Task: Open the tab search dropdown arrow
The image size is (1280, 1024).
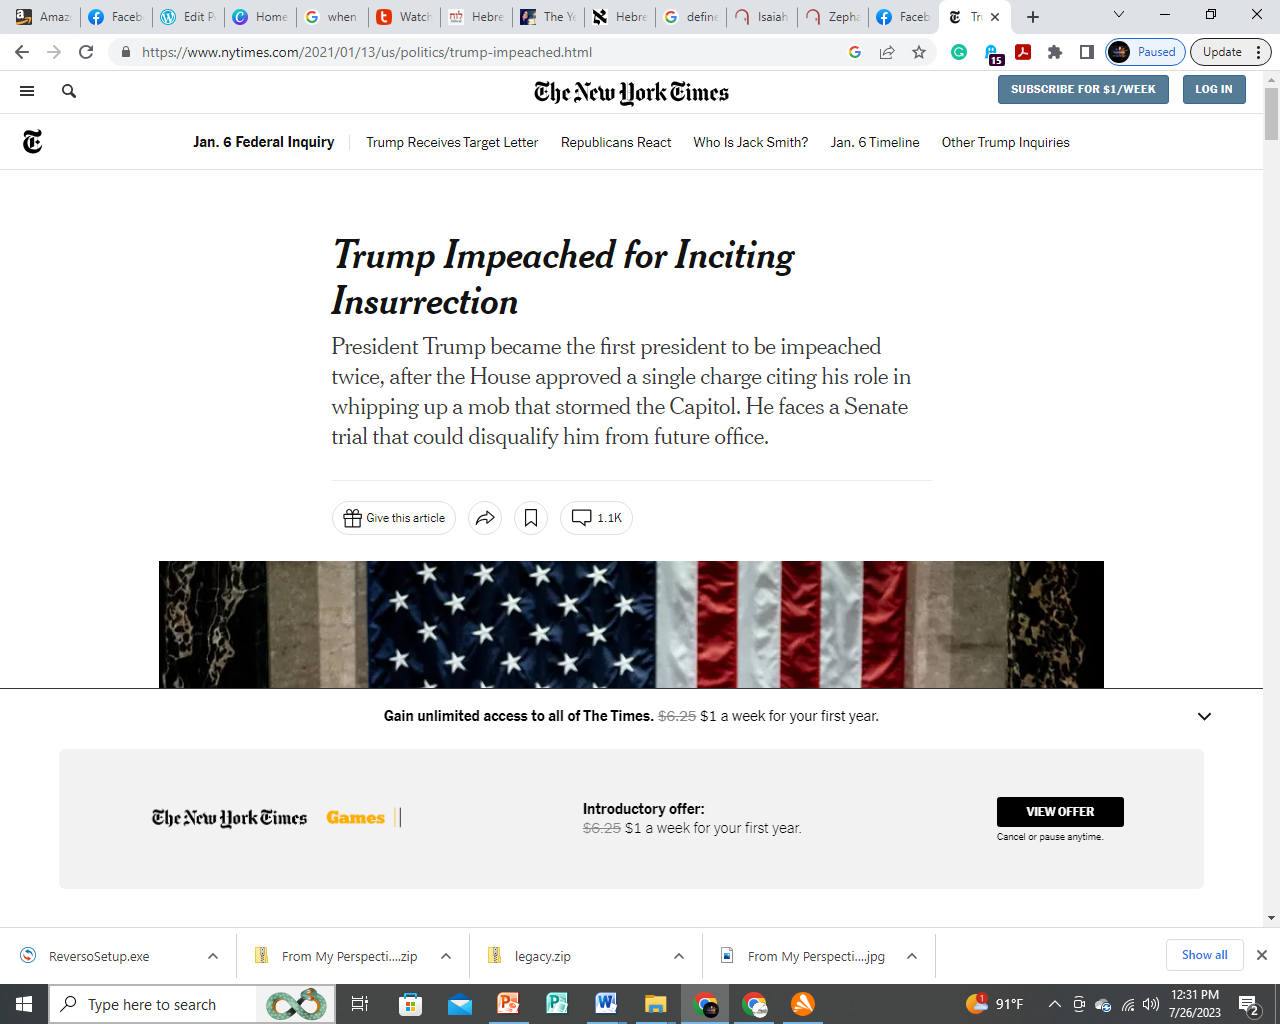Action: coord(1119,15)
